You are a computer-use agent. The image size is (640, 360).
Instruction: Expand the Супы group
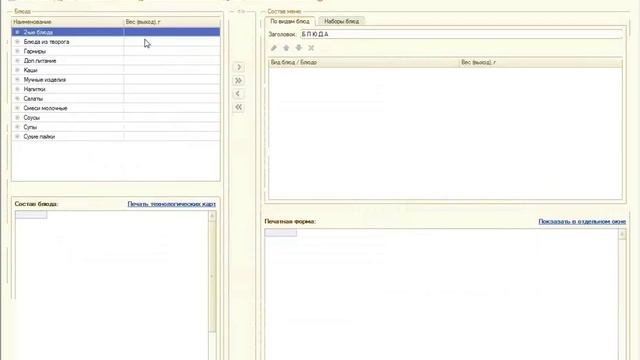point(17,127)
